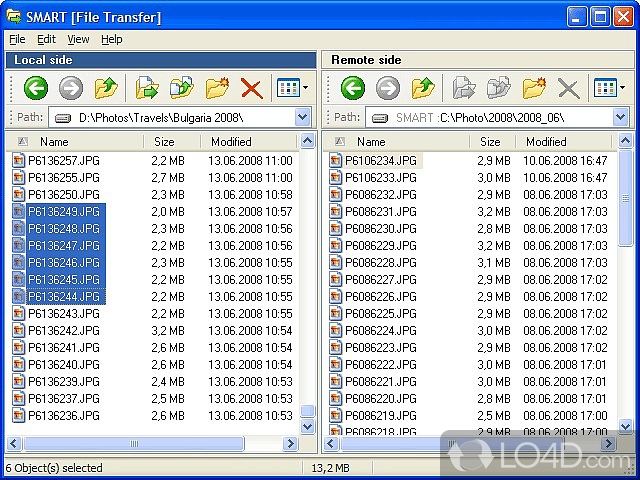Viewport: 640px width, 480px height.
Task: Sort Local side list by Modified column
Action: click(x=249, y=142)
